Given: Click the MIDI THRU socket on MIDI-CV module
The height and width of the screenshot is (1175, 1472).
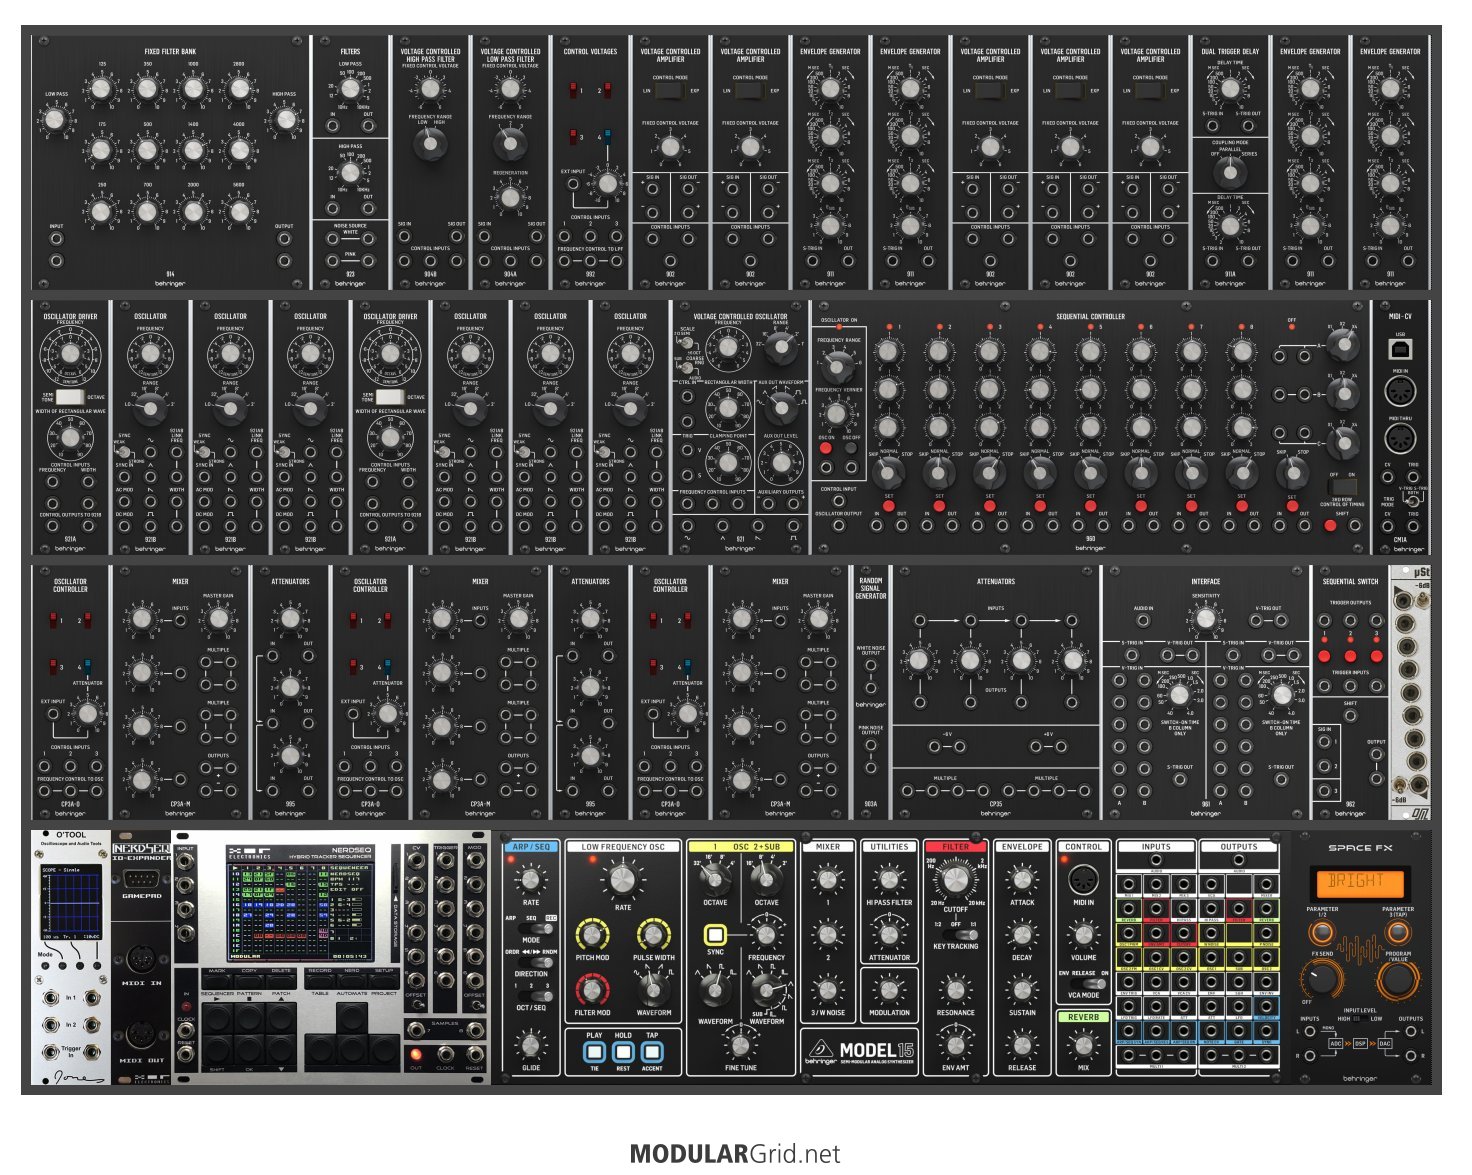Looking at the screenshot, I should [x=1400, y=438].
